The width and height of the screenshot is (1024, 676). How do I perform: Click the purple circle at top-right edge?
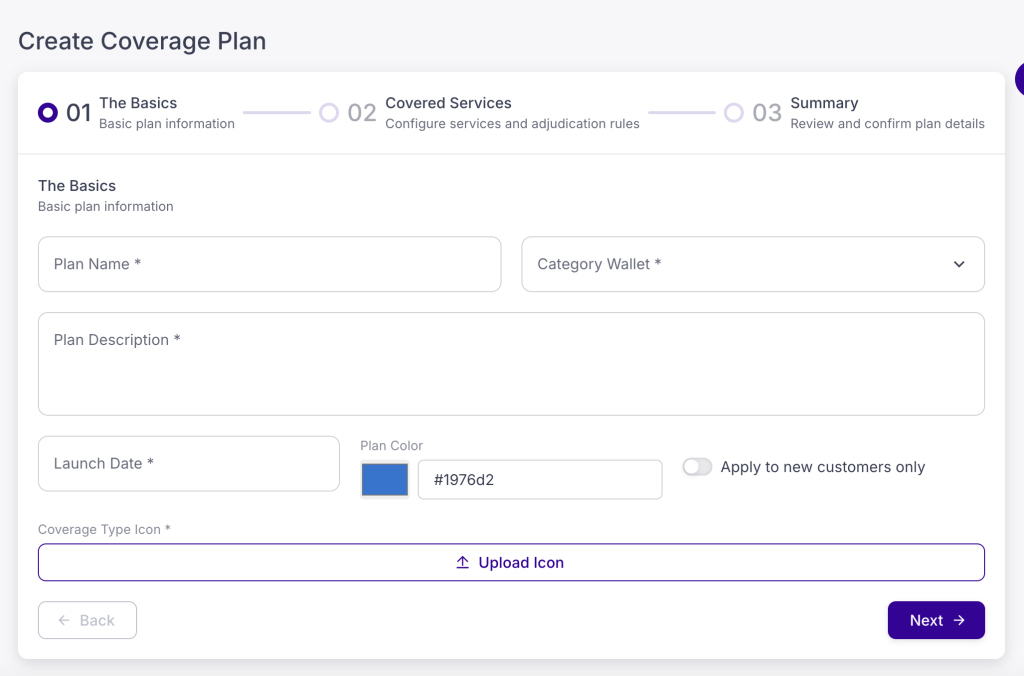[1019, 79]
